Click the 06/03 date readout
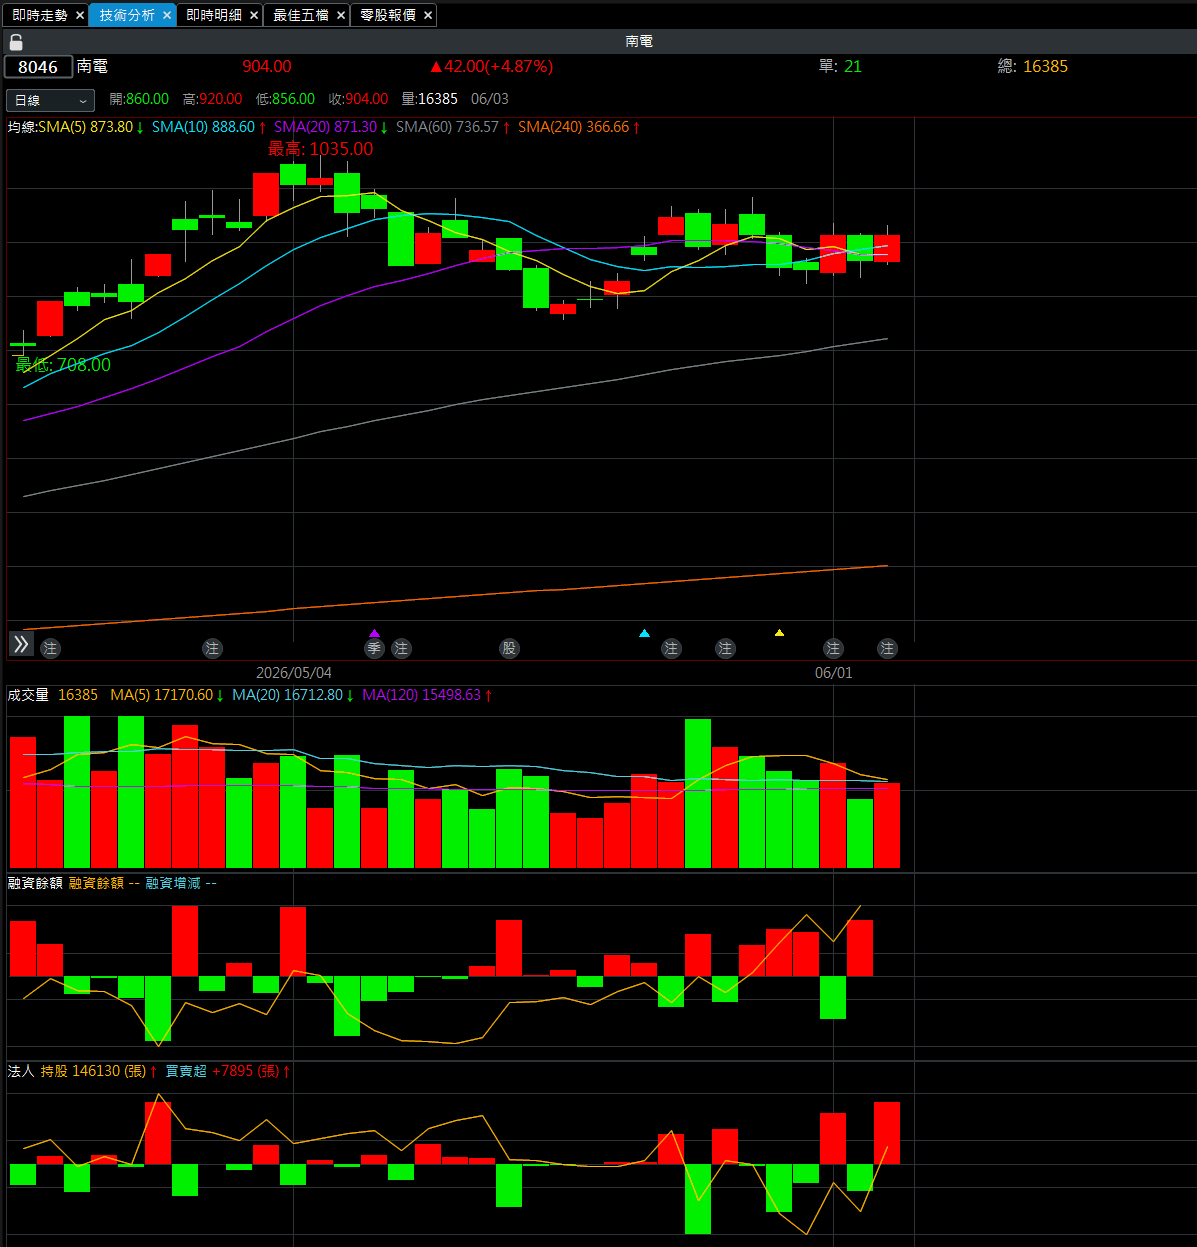The width and height of the screenshot is (1197, 1247). click(490, 99)
